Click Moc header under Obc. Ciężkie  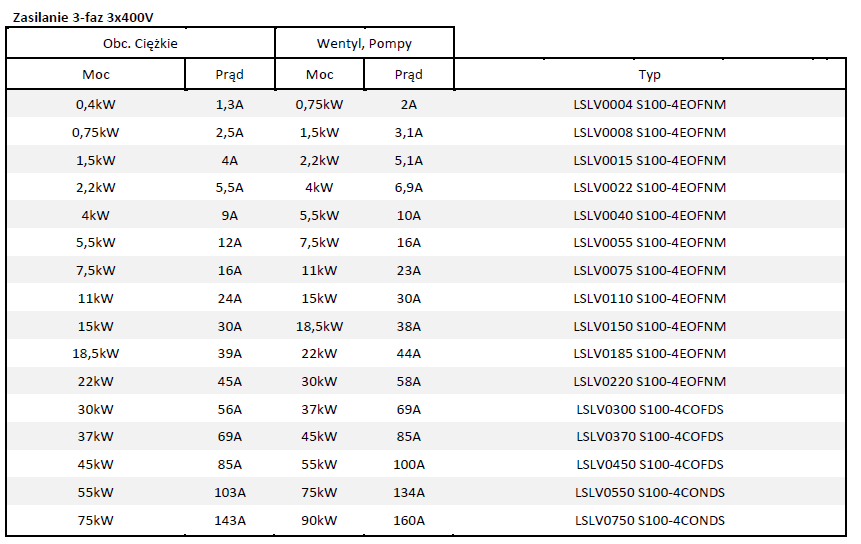click(96, 75)
